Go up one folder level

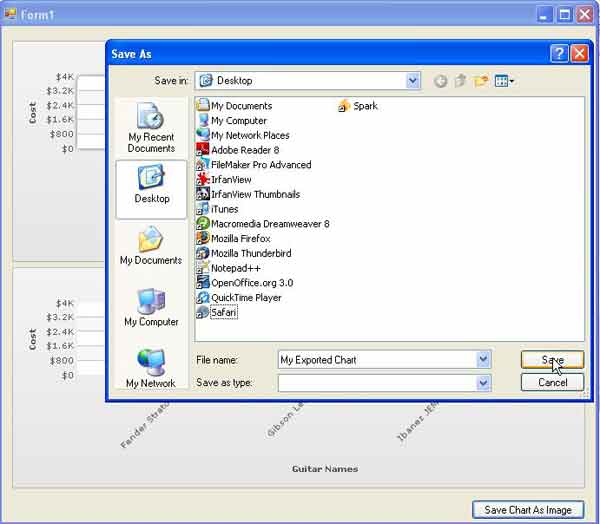click(460, 81)
